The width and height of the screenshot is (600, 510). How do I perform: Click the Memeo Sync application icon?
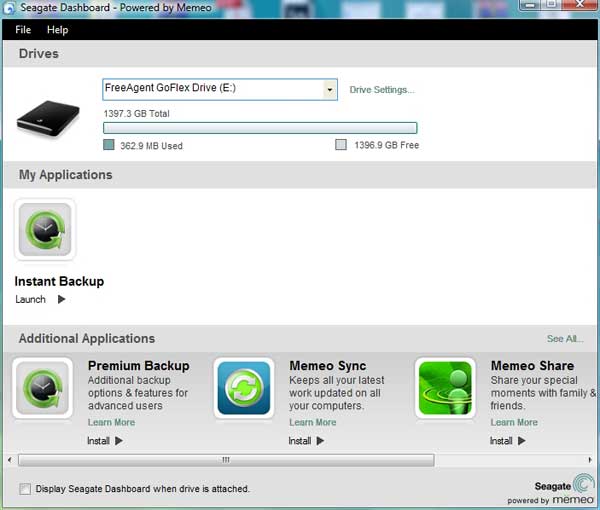coord(244,388)
